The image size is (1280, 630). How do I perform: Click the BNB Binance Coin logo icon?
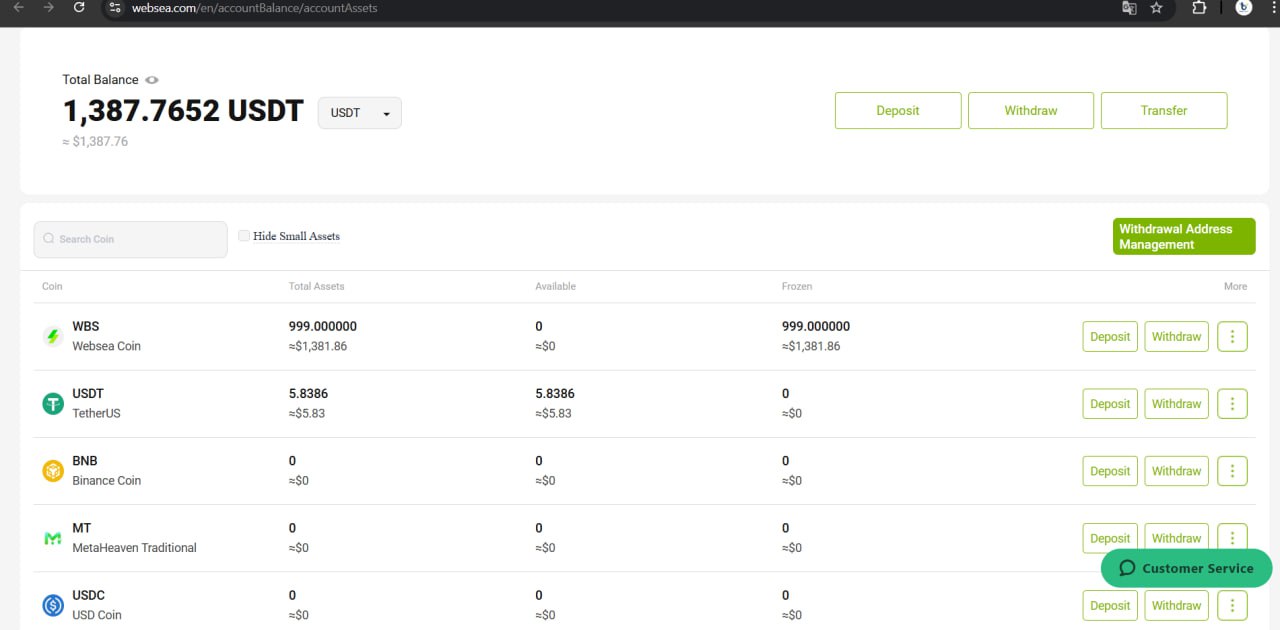(x=53, y=470)
